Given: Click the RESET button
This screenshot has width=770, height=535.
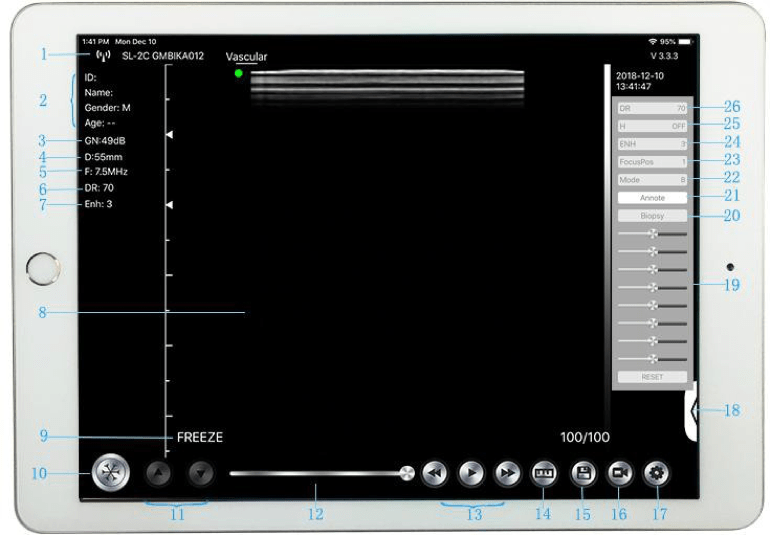Looking at the screenshot, I should (652, 377).
